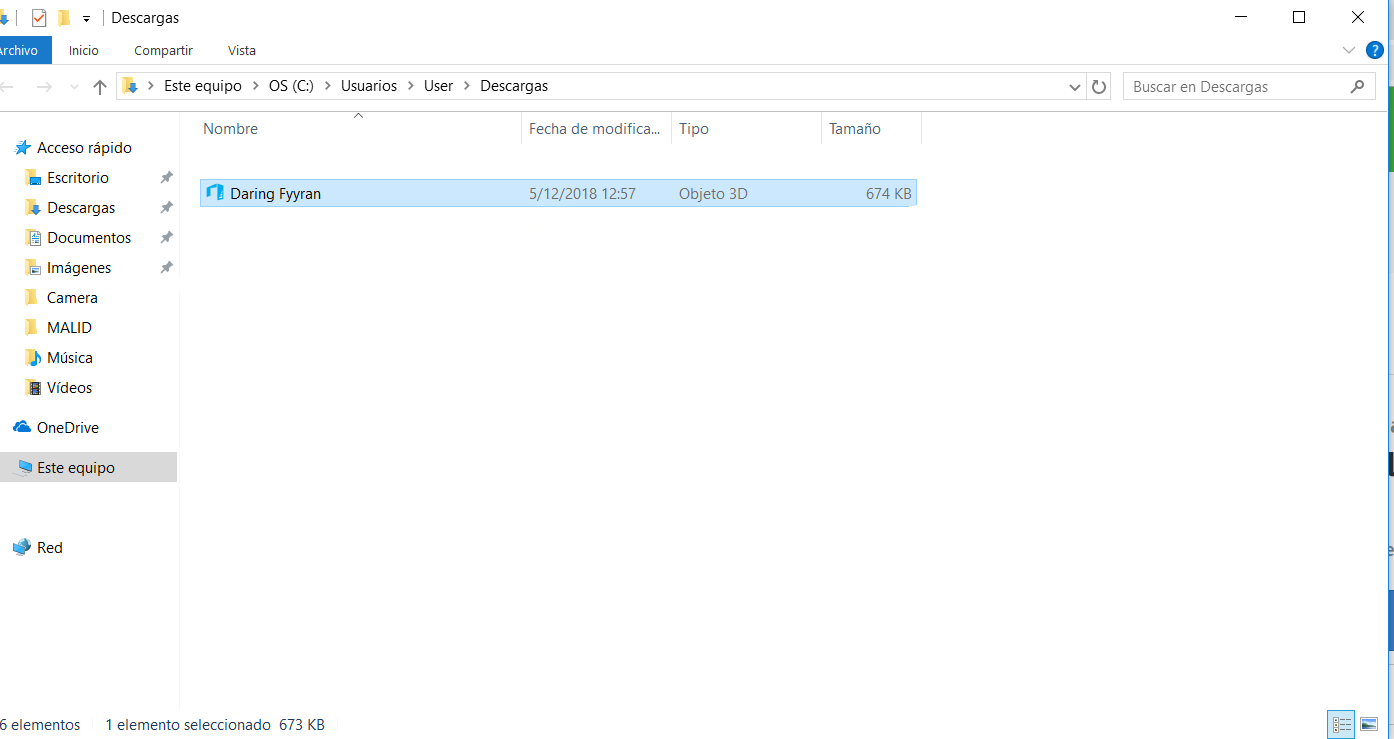Viewport: 1394px width, 739px height.
Task: Open the Quick Access Toolbar customize arrow
Action: (87, 19)
